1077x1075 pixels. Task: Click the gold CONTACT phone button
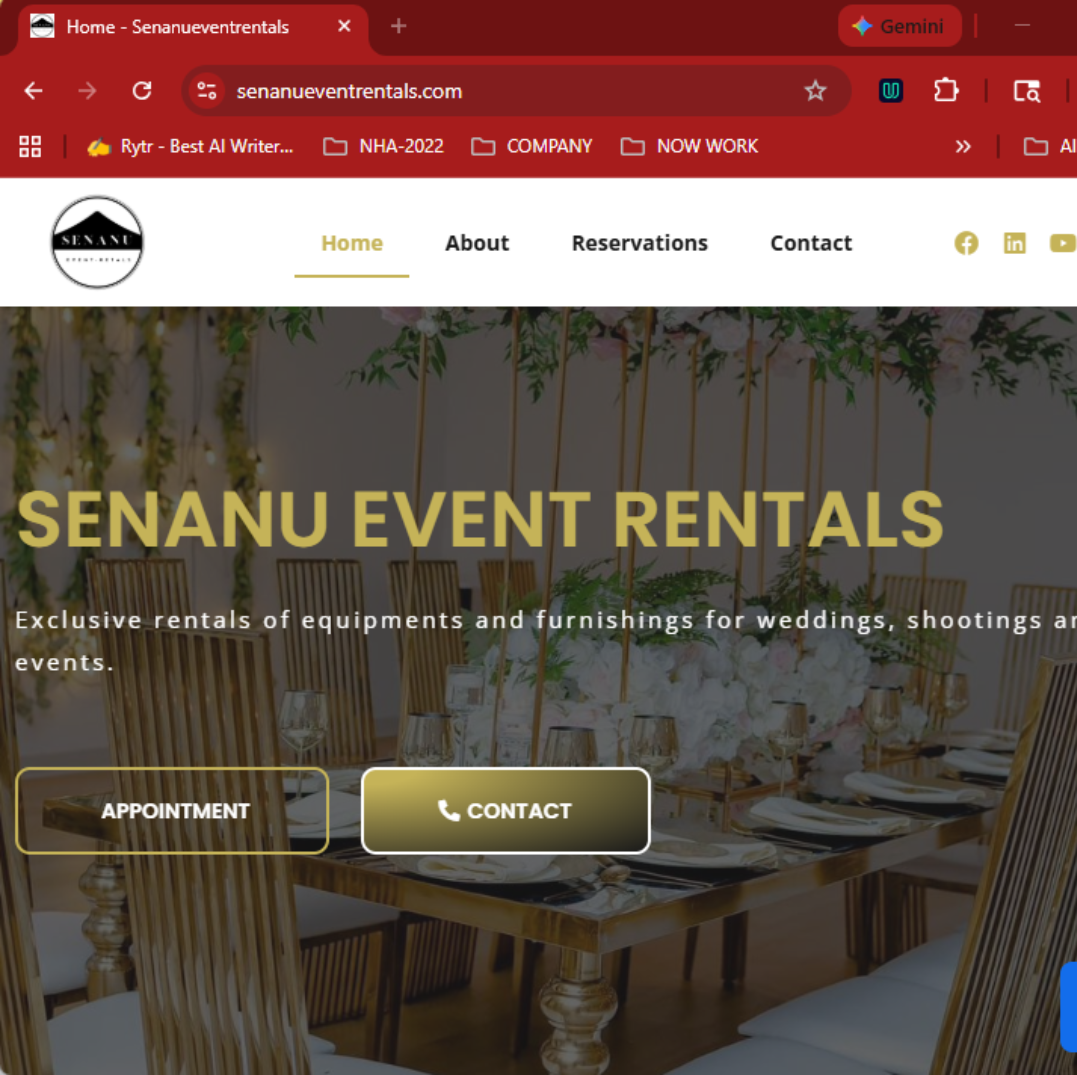click(x=506, y=811)
